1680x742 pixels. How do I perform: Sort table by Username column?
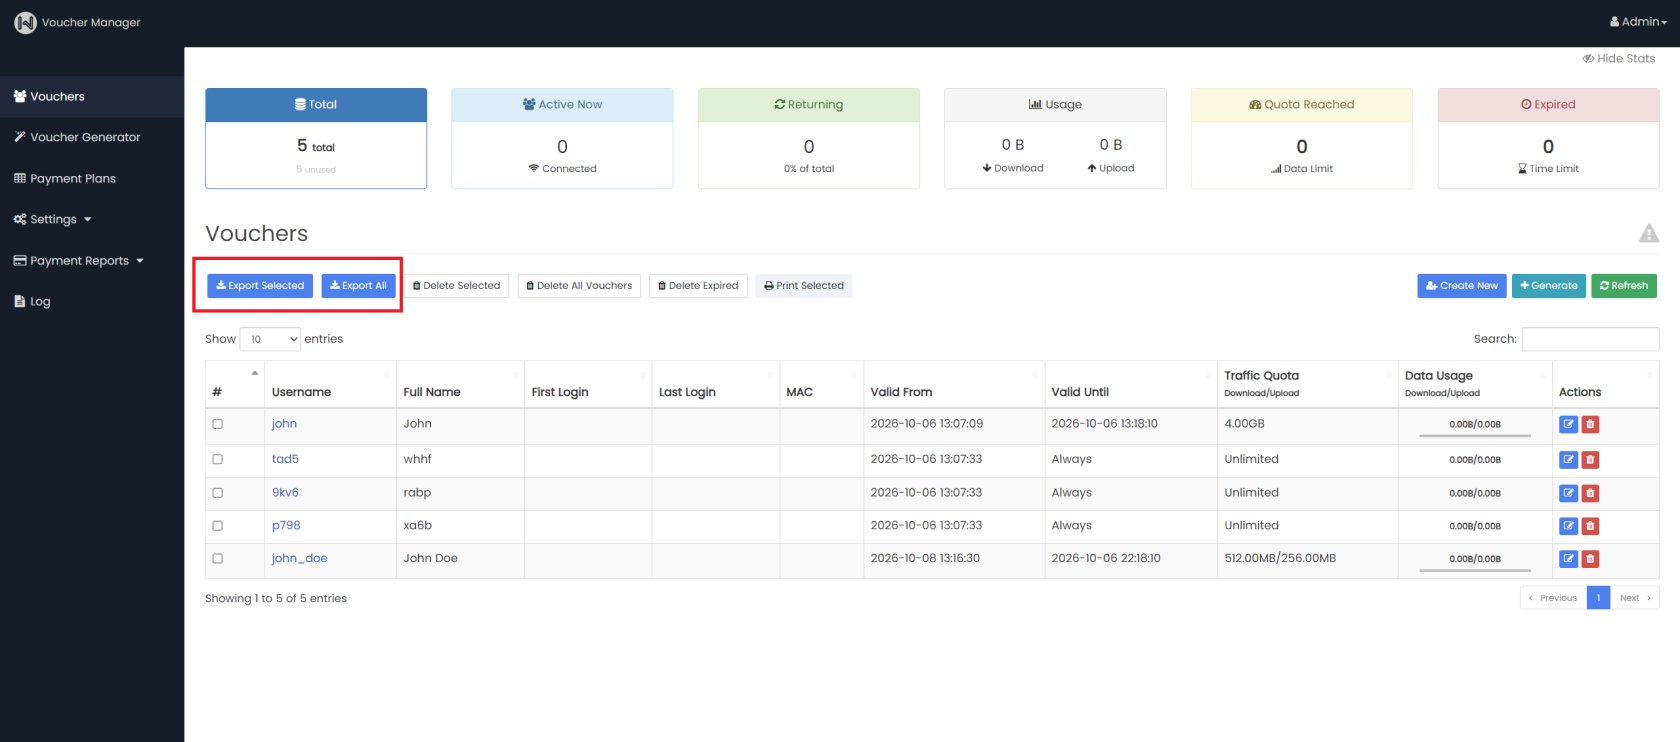330,385
